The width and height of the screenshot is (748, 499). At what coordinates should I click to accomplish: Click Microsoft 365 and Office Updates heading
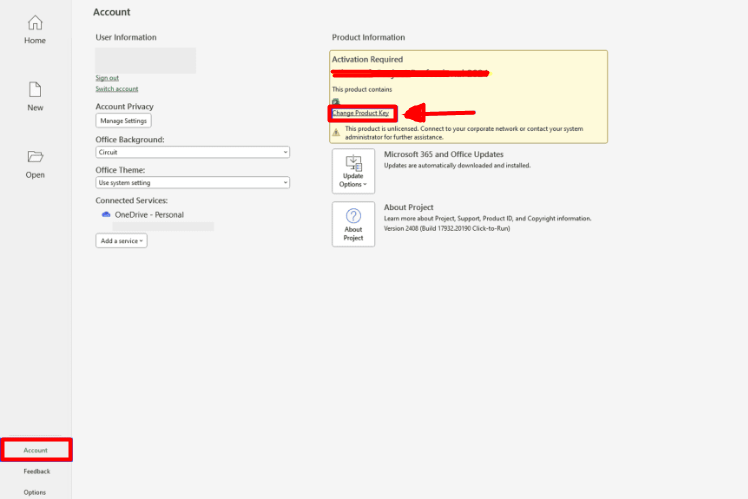pos(444,154)
